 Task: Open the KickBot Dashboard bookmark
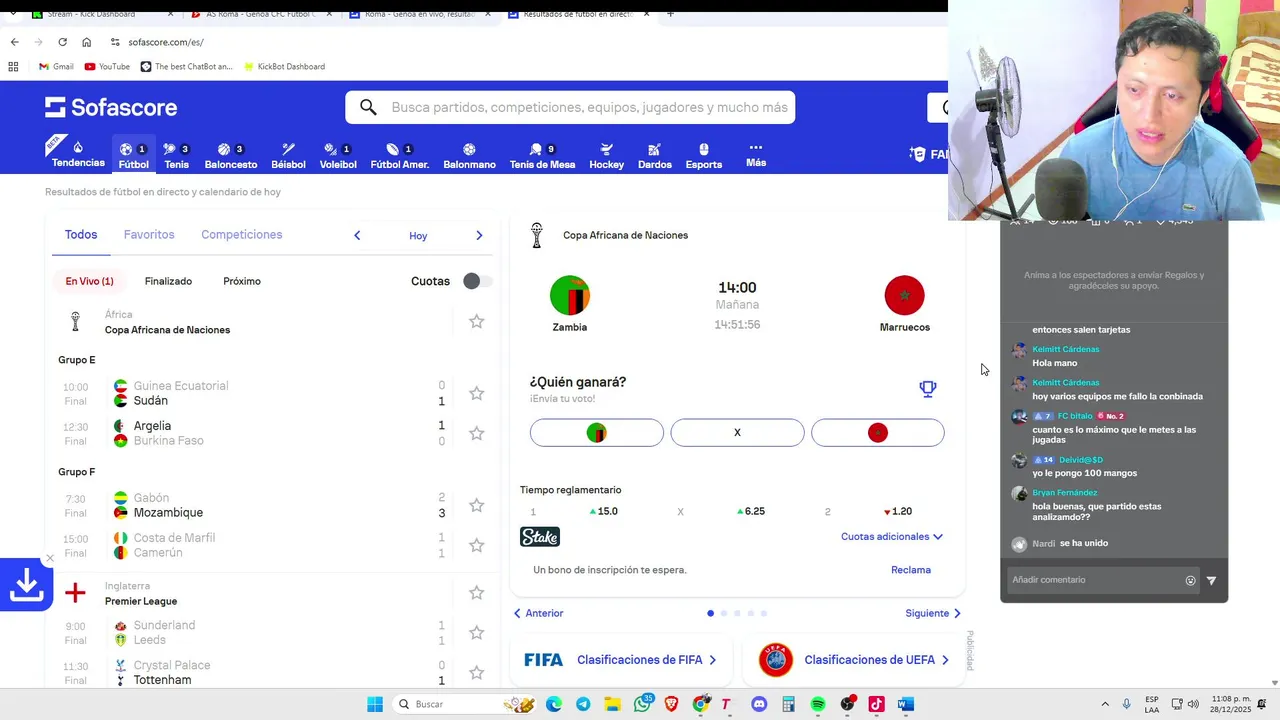283,66
